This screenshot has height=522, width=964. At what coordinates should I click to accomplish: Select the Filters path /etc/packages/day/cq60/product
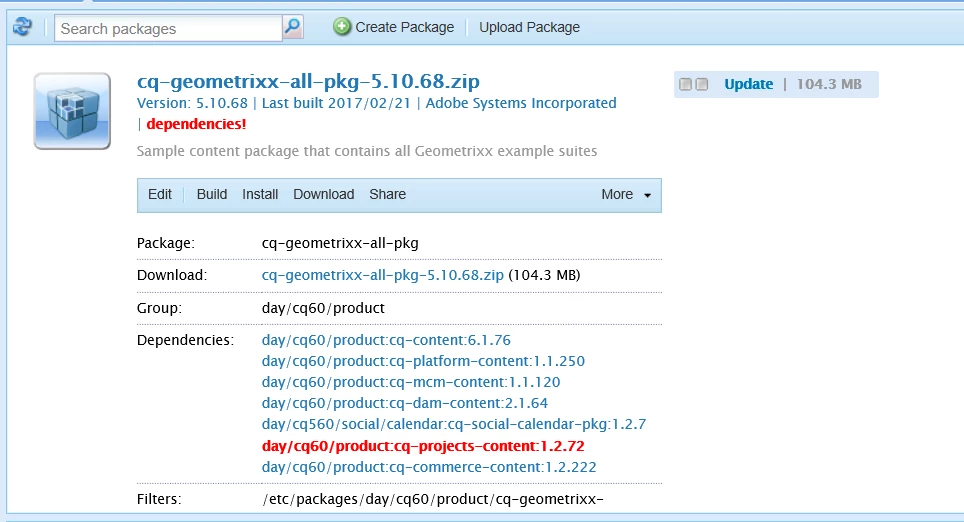coord(433,499)
